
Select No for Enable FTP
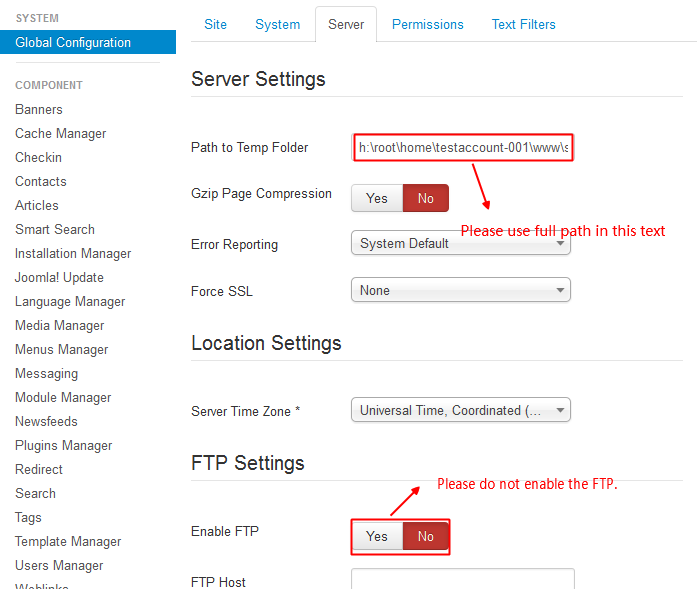coord(425,536)
